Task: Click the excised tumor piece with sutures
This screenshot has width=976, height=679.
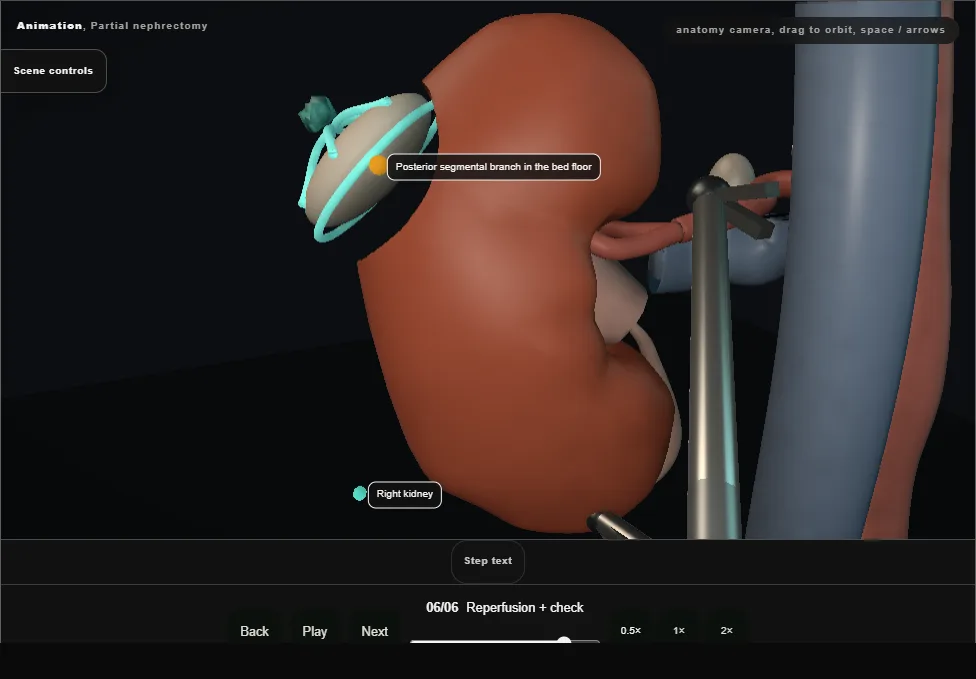Action: [x=367, y=165]
